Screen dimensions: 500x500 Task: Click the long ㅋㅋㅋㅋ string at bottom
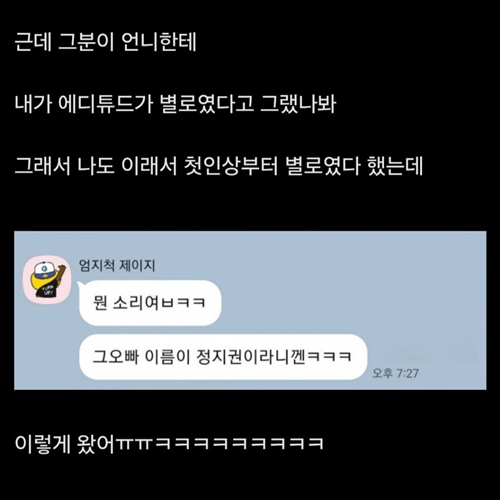tap(239, 444)
